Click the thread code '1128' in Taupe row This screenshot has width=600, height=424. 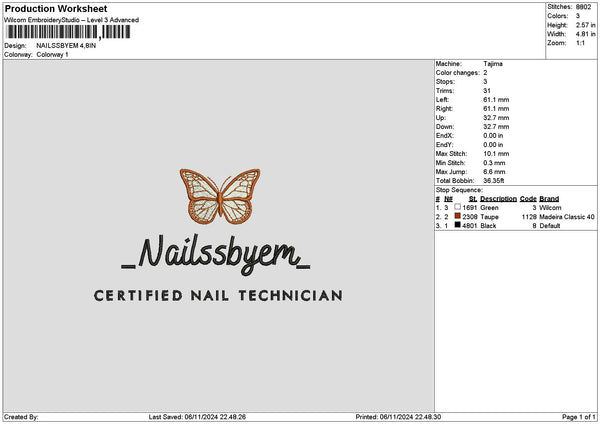point(529,217)
